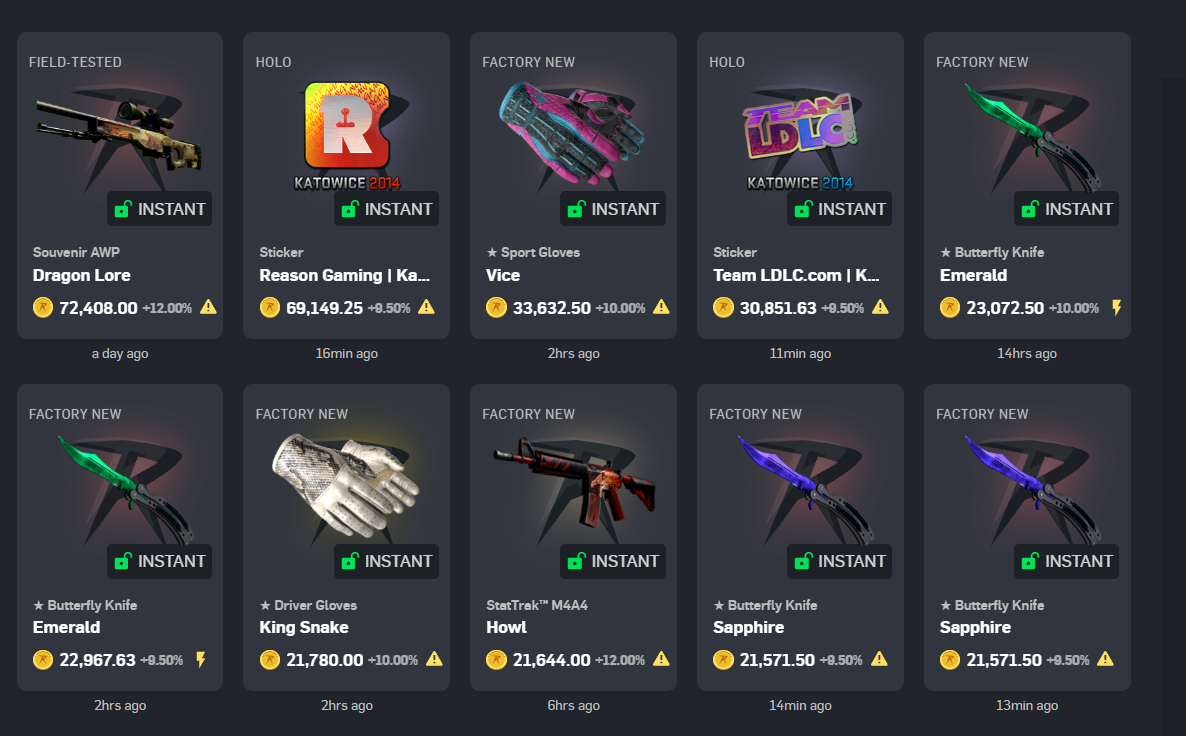
Task: Click the warning triangle on King Snake
Action: 434,659
